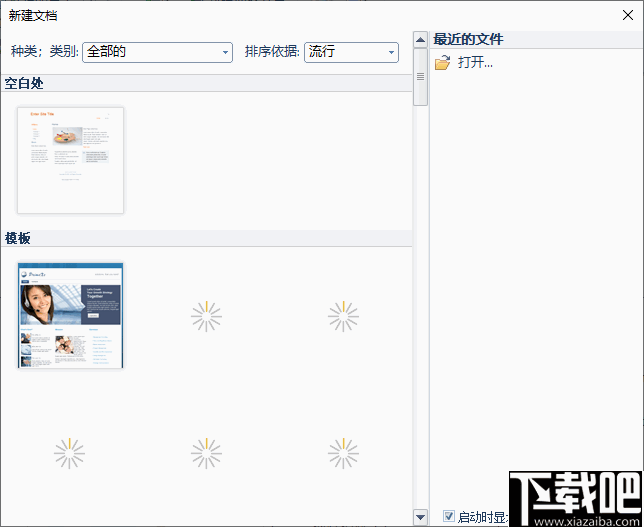
Task: Toggle the 启动时显示 checkbox
Action: pyautogui.click(x=448, y=515)
